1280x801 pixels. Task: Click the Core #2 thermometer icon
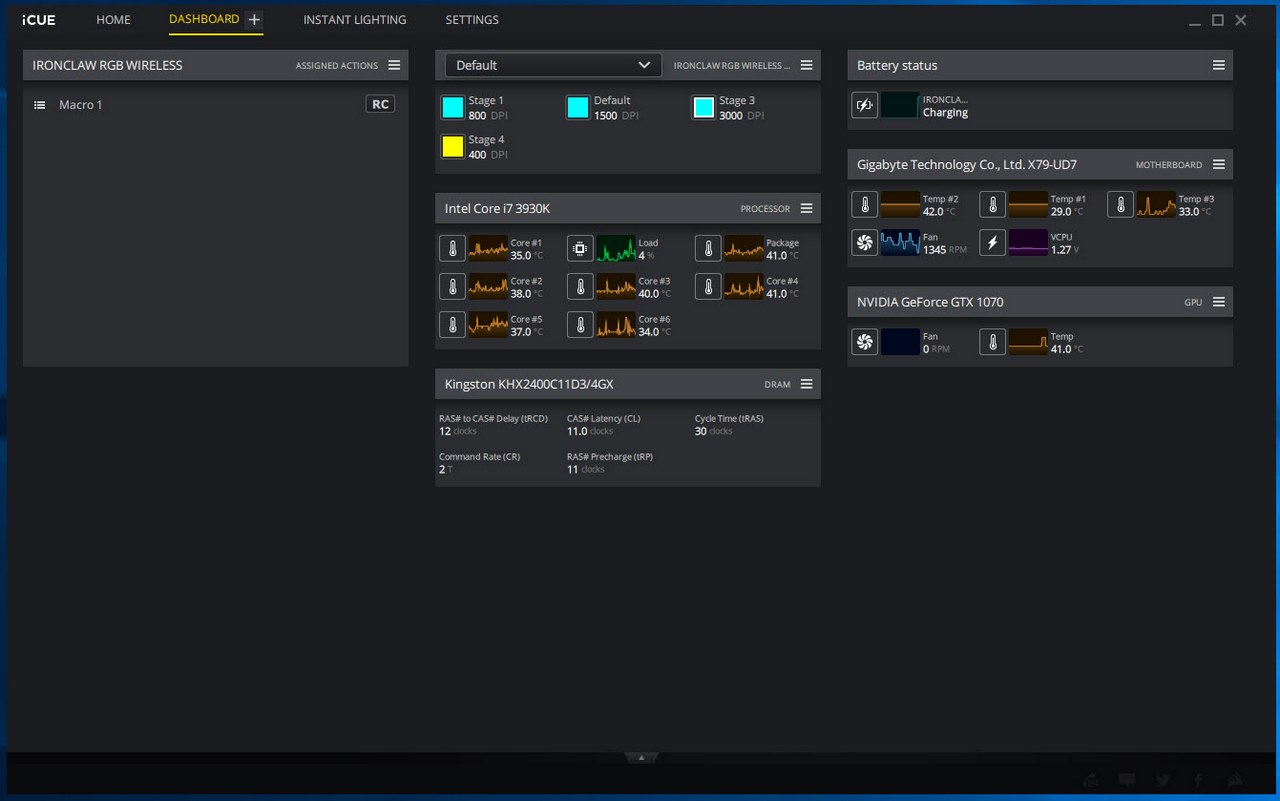[x=452, y=287]
